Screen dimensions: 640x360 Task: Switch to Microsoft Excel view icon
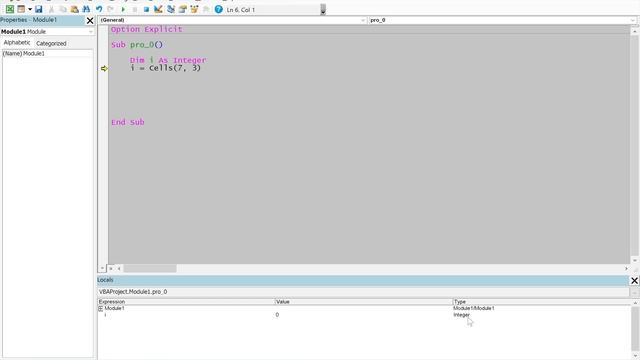(9, 9)
